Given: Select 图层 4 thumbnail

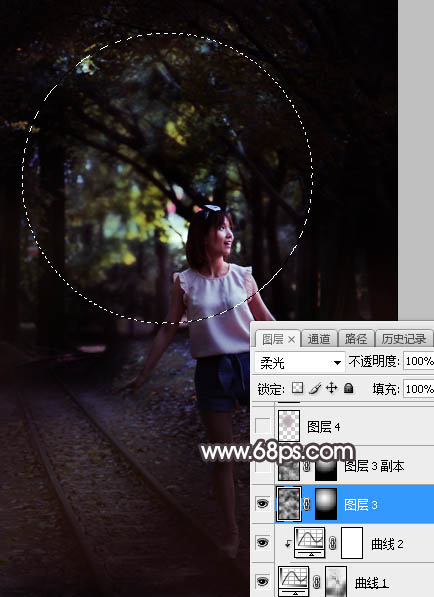Looking at the screenshot, I should tap(289, 426).
